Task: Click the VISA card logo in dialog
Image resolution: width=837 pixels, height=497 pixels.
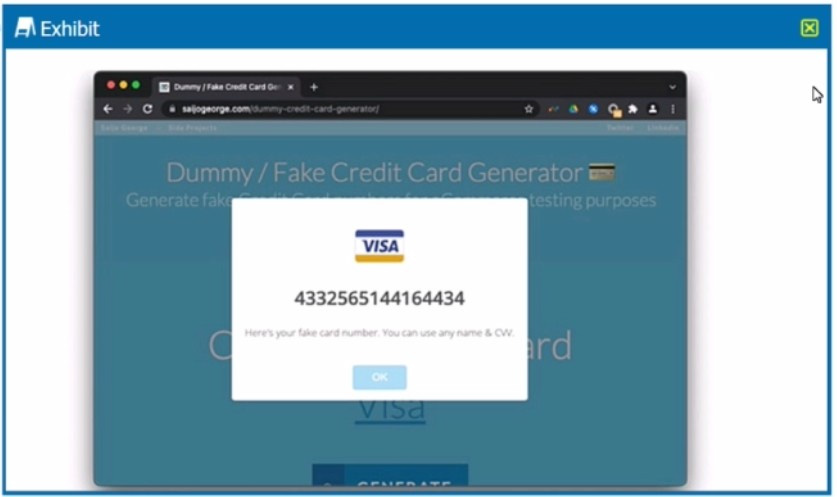Action: click(380, 246)
